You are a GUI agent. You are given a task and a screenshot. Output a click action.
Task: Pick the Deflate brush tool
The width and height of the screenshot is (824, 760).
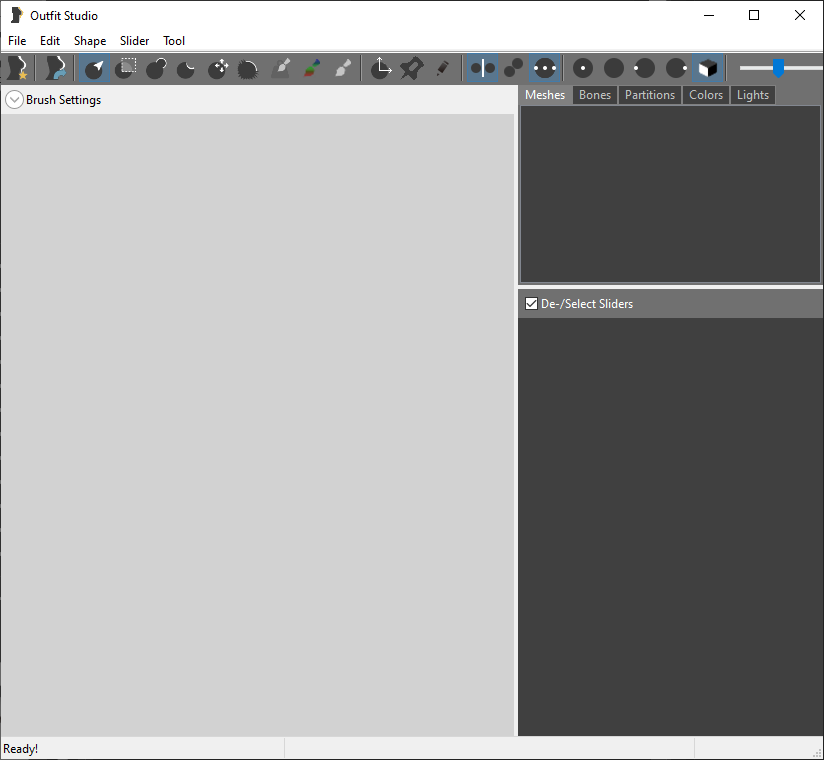[x=187, y=68]
